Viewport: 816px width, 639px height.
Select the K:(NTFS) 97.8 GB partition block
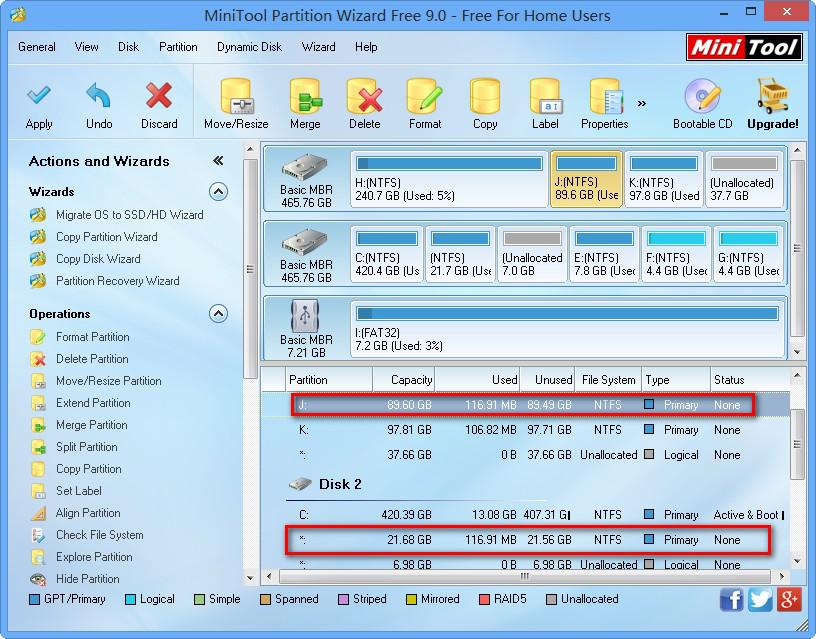pyautogui.click(x=664, y=179)
